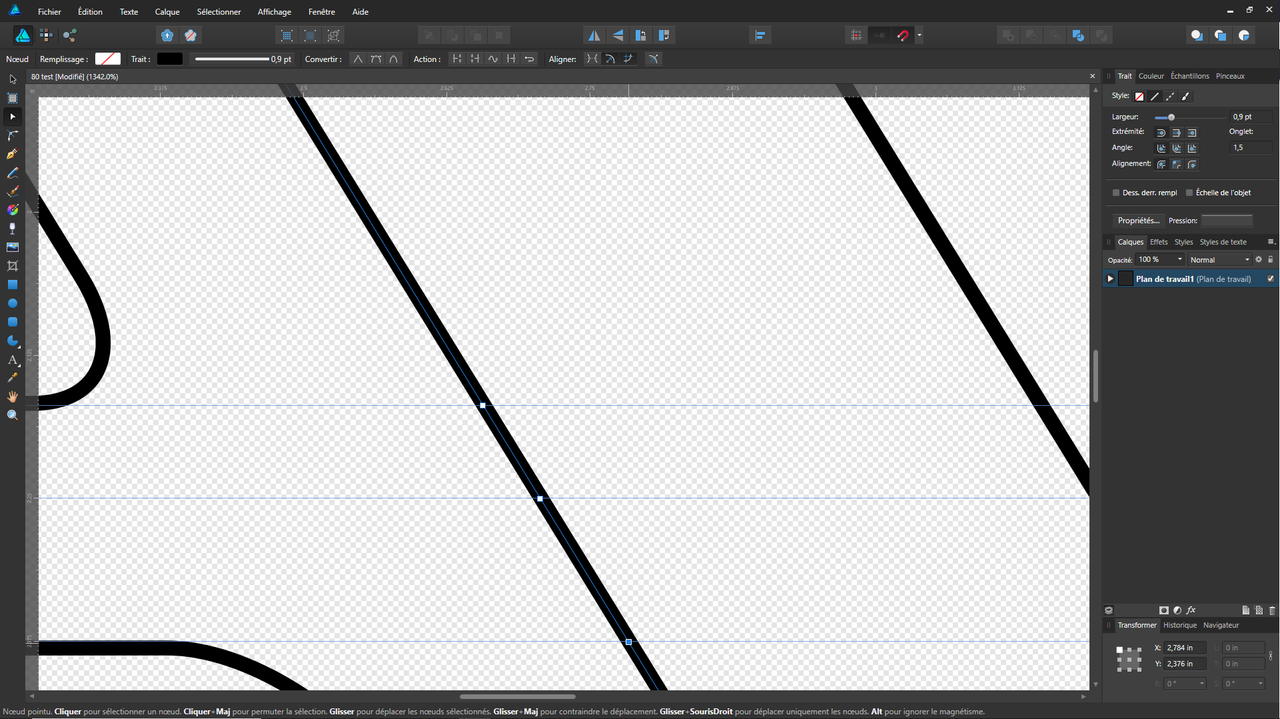
Task: Flip selection horizontally
Action: point(594,35)
